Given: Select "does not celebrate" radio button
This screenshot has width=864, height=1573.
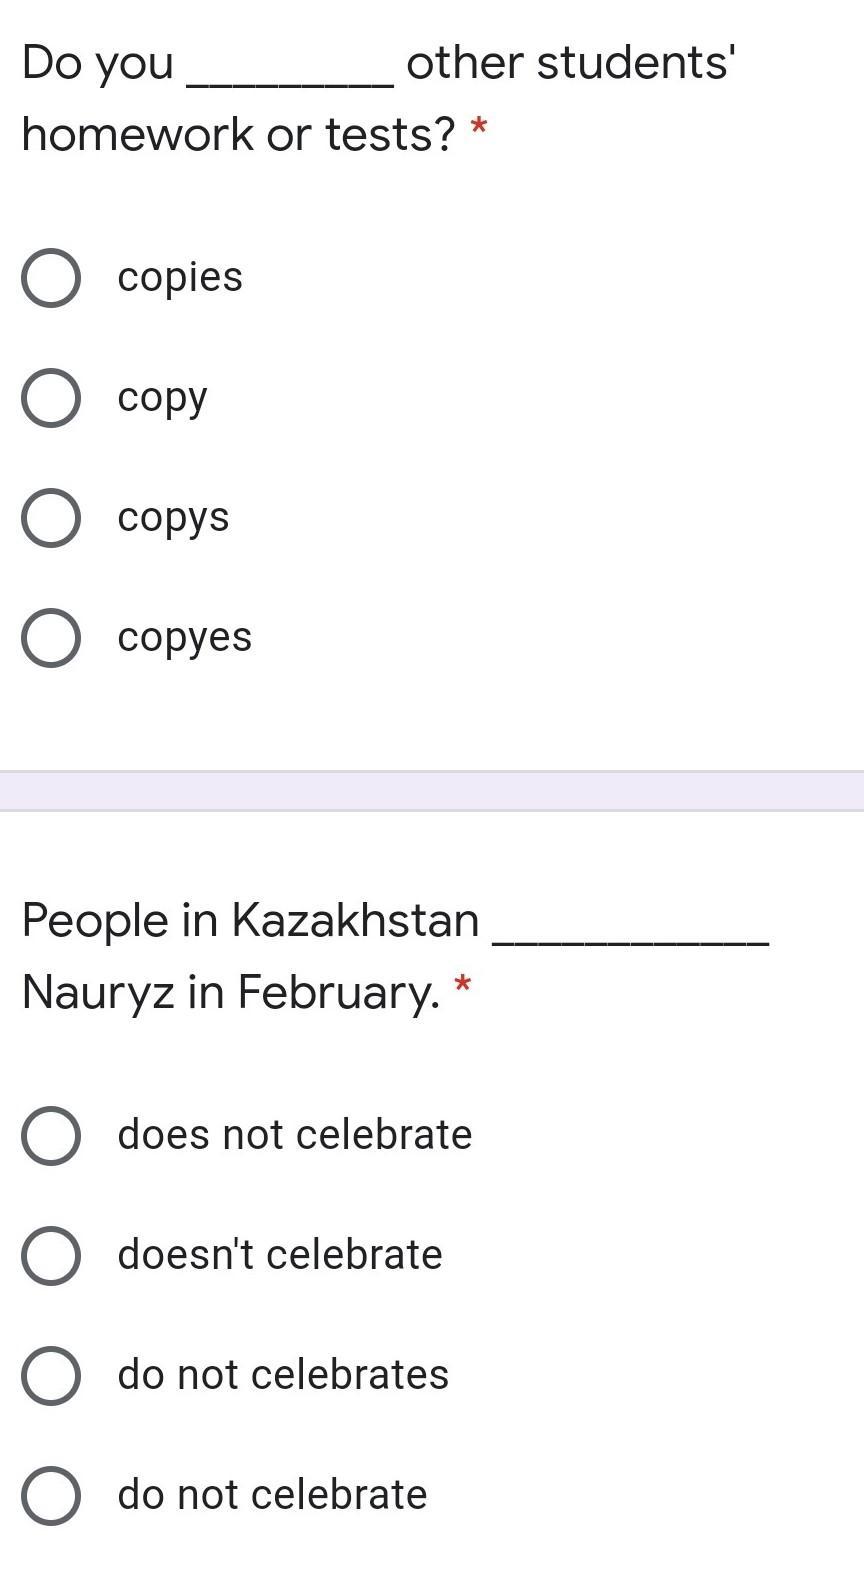Looking at the screenshot, I should coord(51,1136).
